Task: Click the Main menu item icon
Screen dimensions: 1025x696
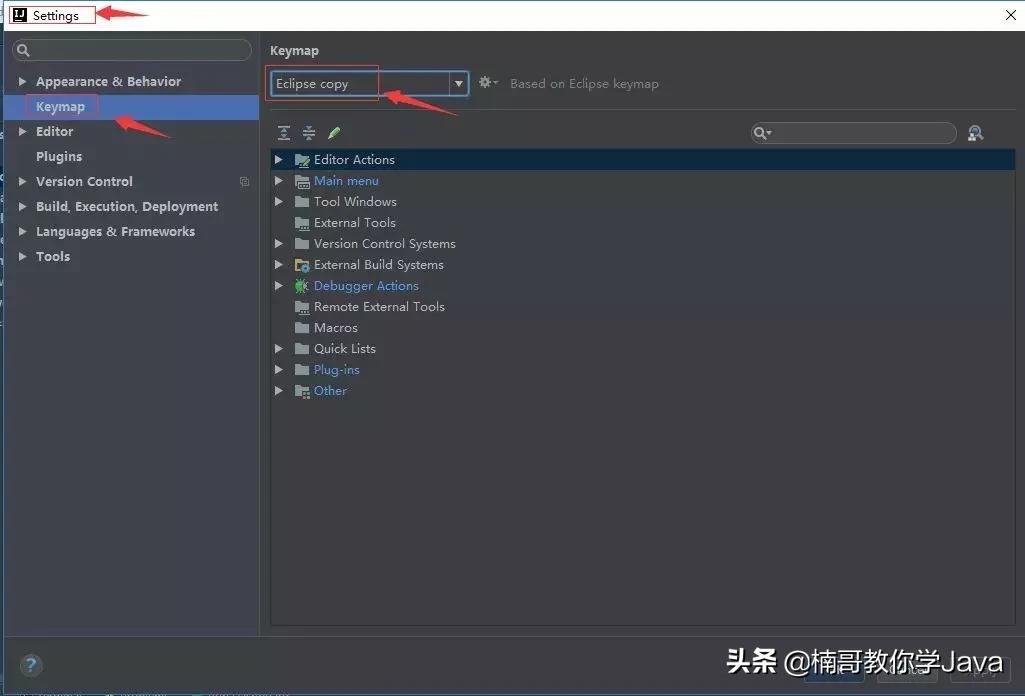Action: pos(302,180)
